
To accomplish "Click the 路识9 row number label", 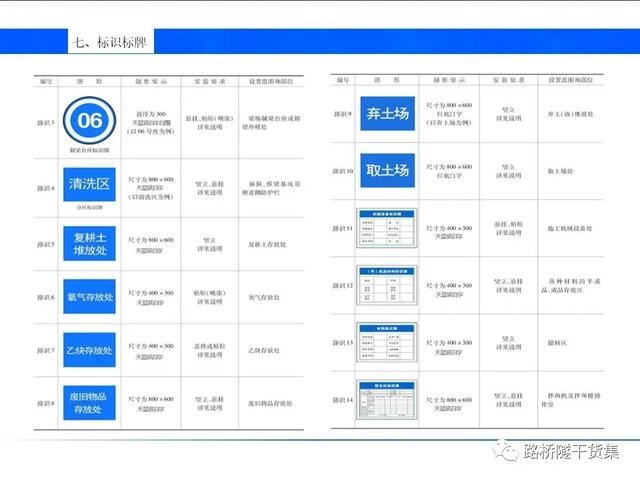I will pyautogui.click(x=343, y=114).
